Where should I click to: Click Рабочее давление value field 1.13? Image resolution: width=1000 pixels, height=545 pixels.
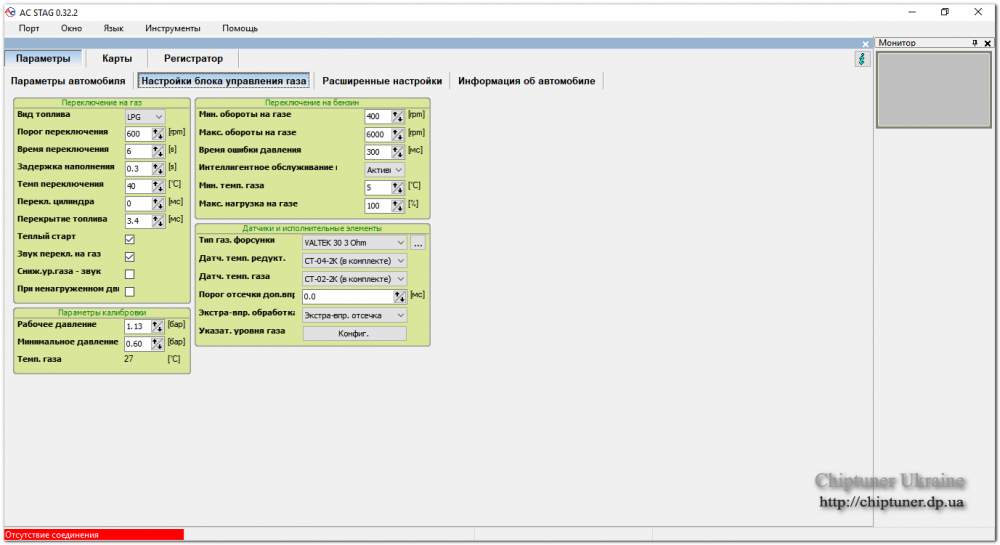[x=137, y=326]
